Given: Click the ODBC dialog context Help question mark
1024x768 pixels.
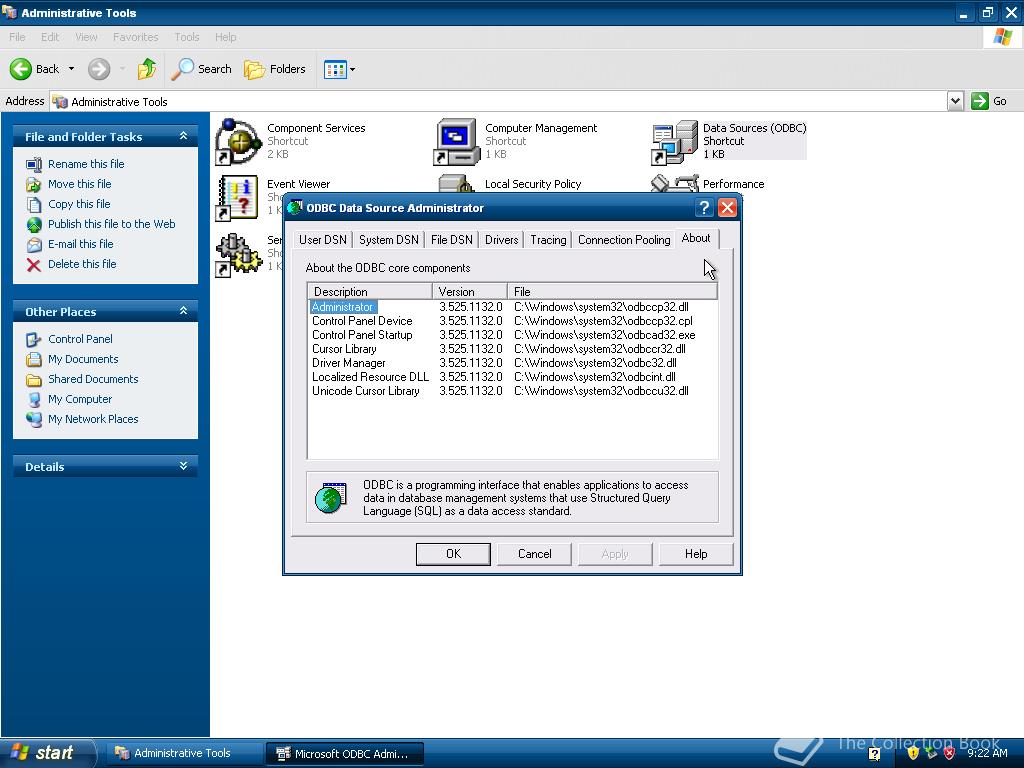Looking at the screenshot, I should [x=704, y=208].
